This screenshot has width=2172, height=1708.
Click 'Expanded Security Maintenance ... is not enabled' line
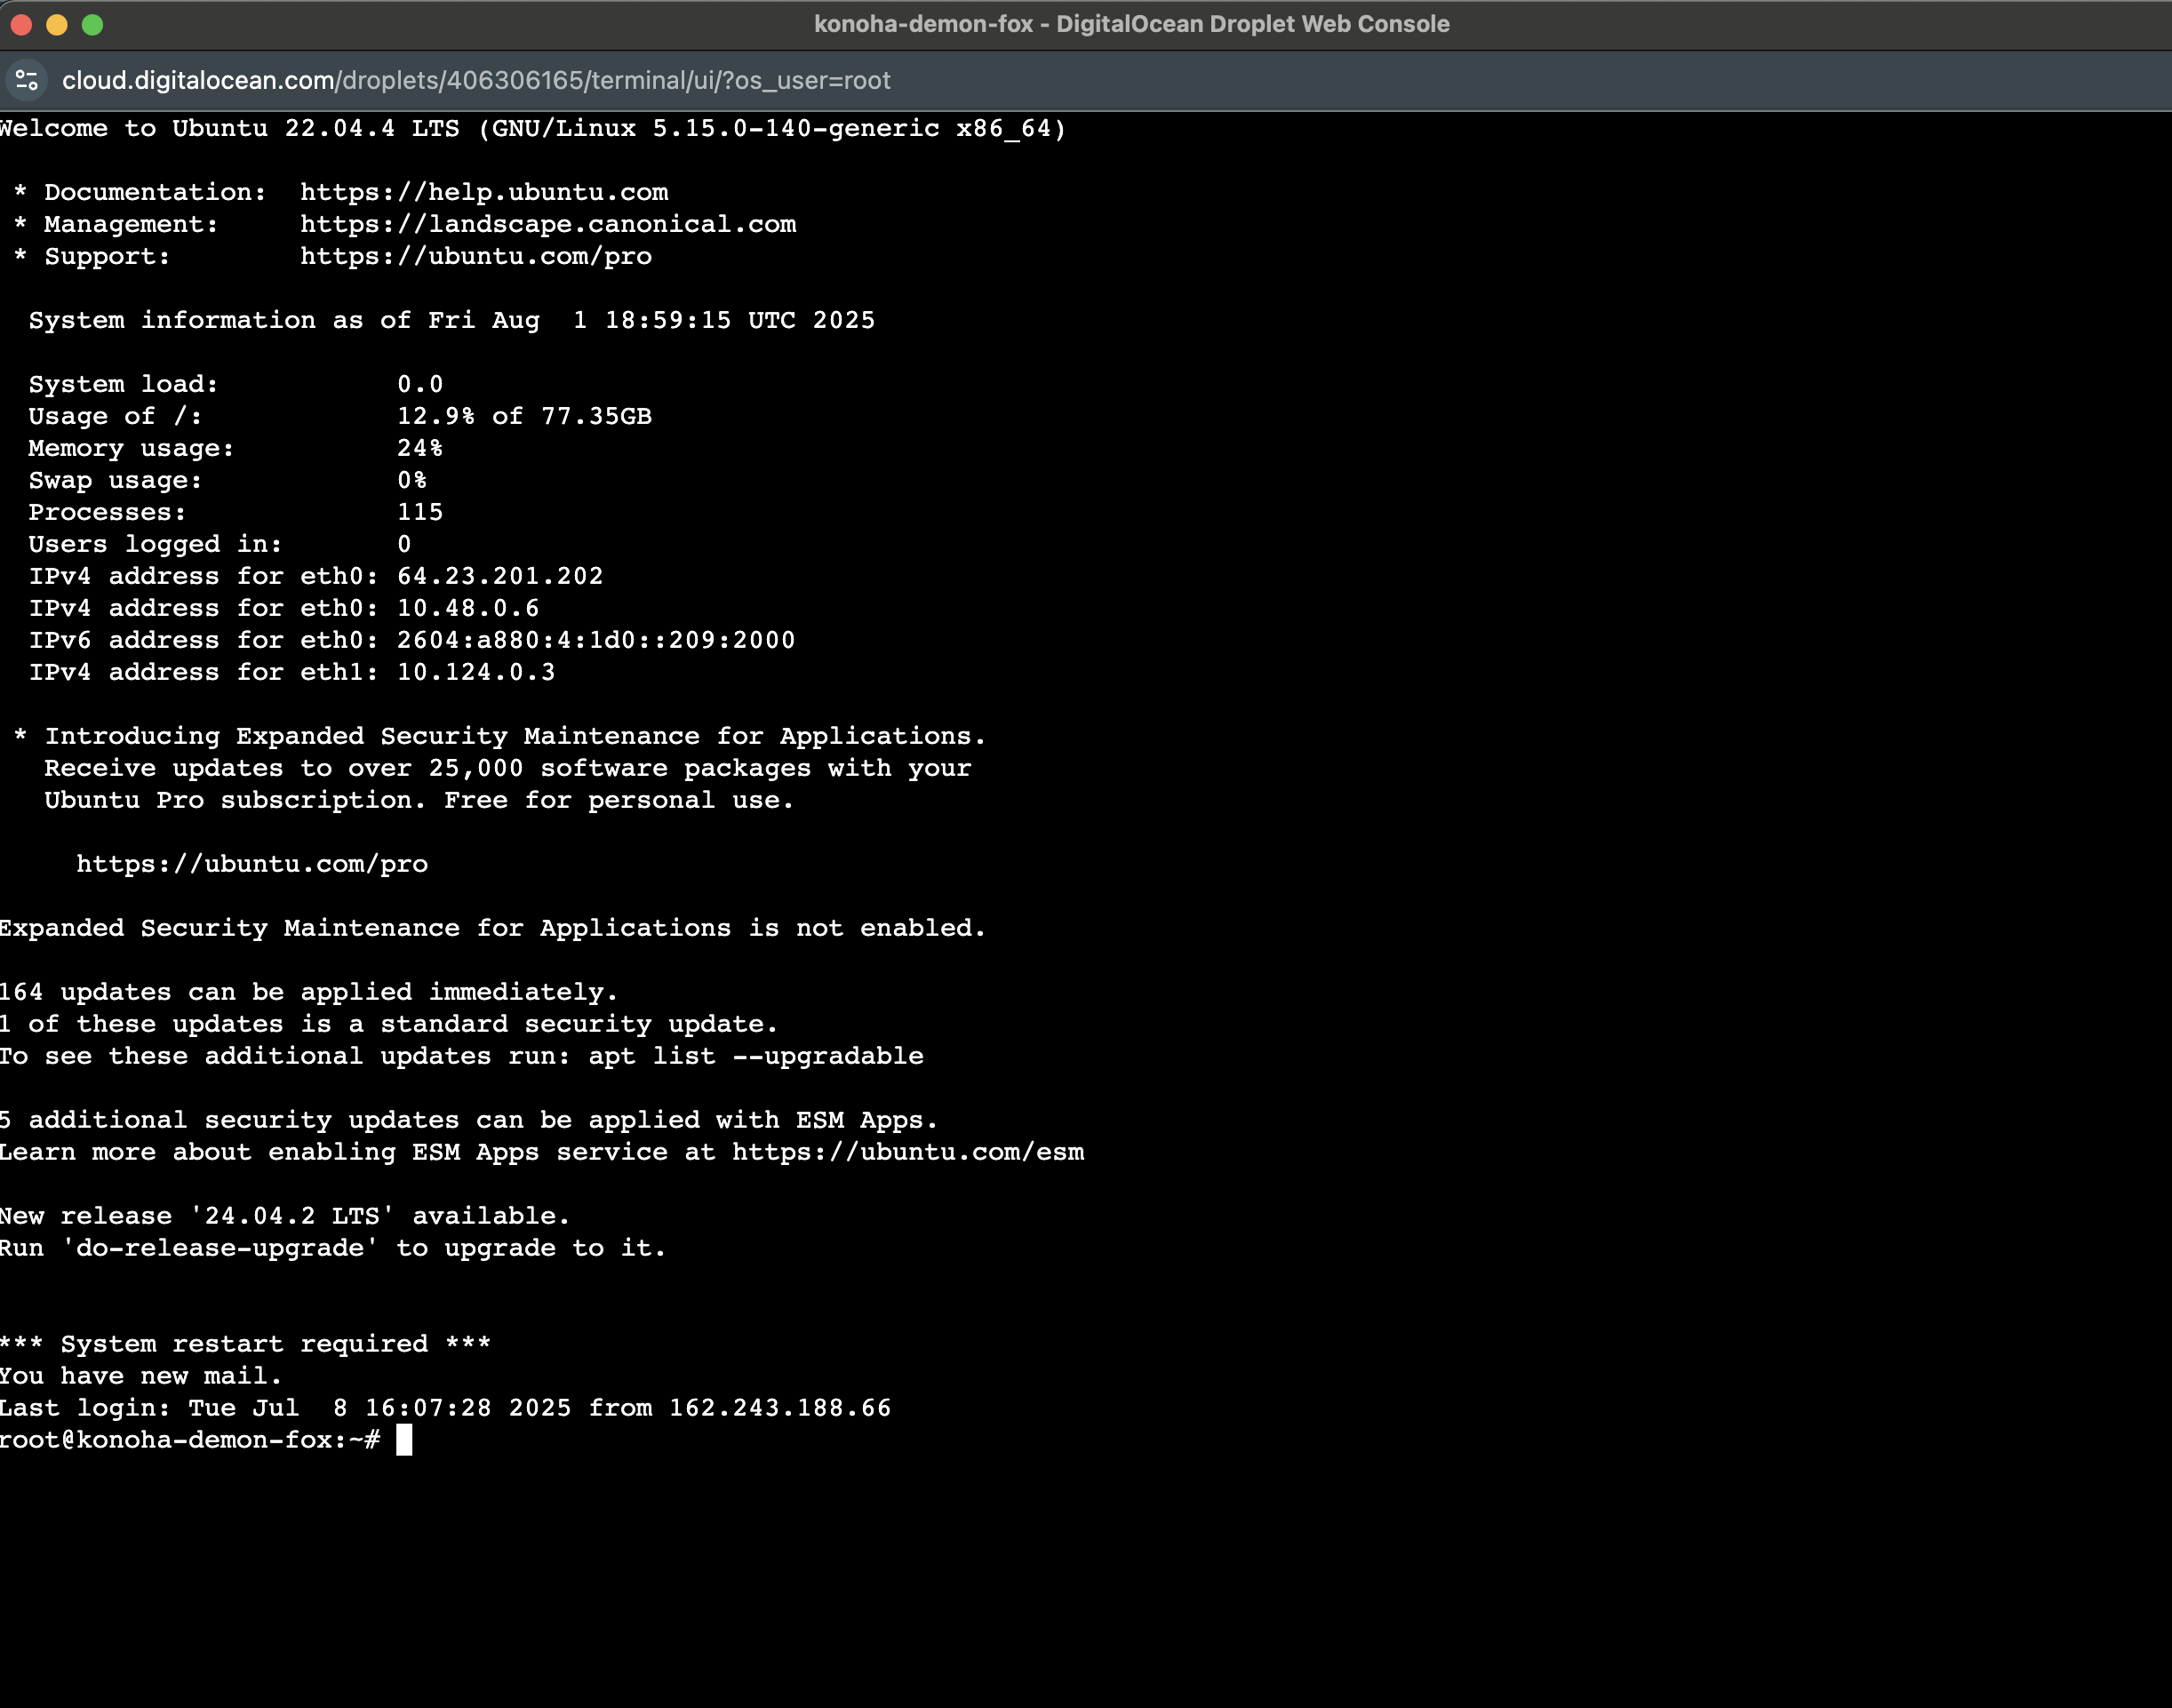493,928
